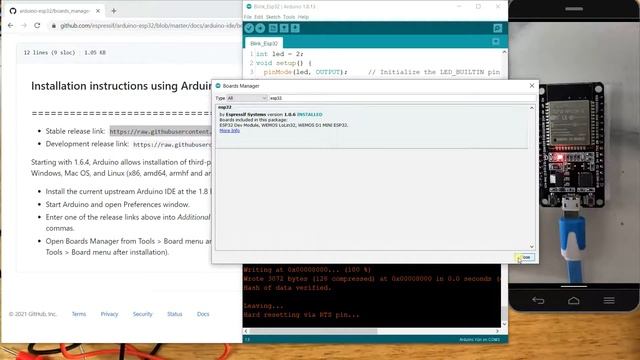This screenshot has height=360, width=640.
Task: Click the Arduino status bar board info text
Action: point(479,340)
